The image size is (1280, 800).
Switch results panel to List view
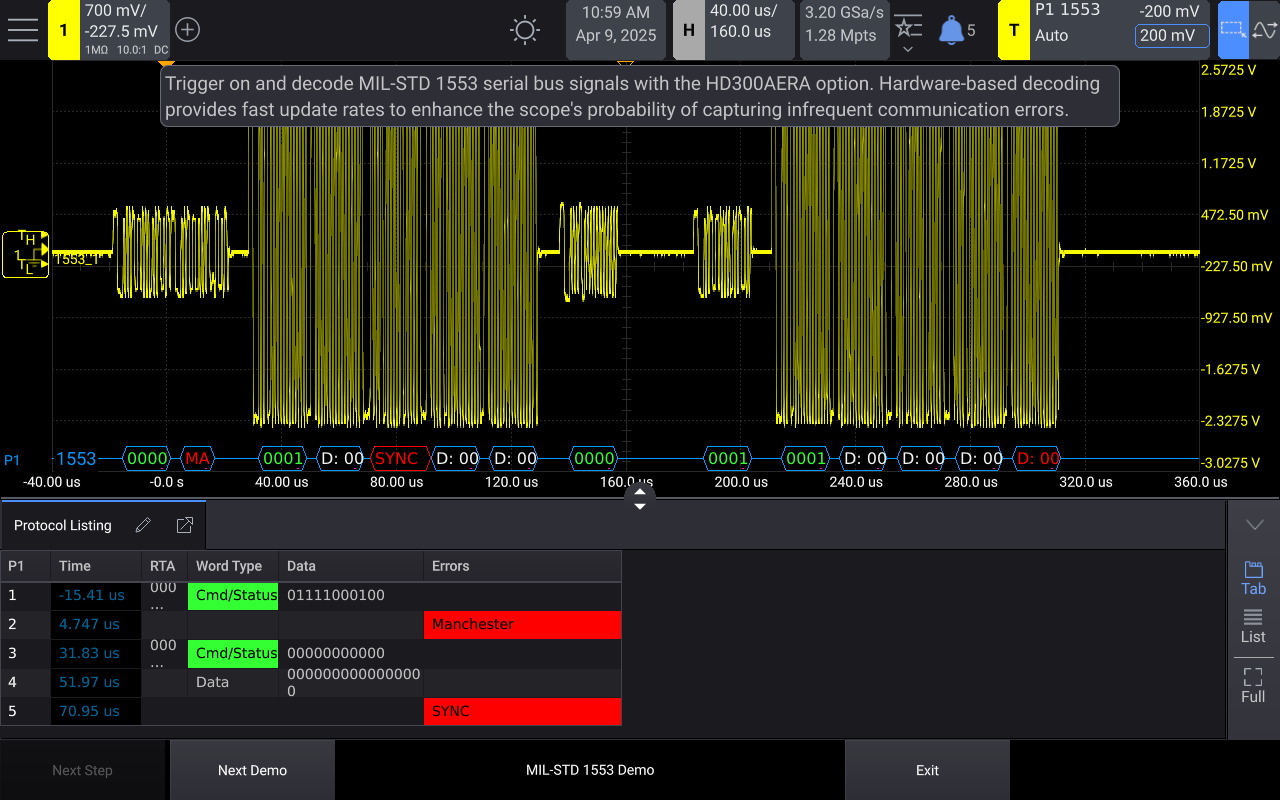[x=1253, y=626]
